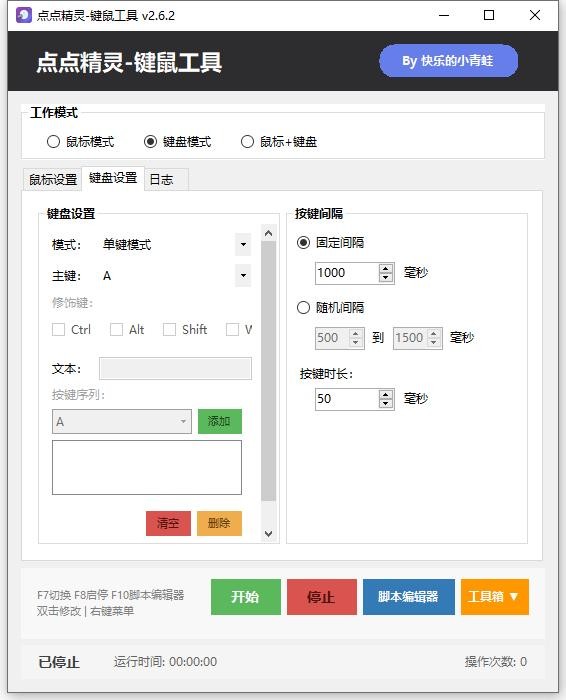Click the scroll down arrow in keyboard settings

(x=268, y=533)
